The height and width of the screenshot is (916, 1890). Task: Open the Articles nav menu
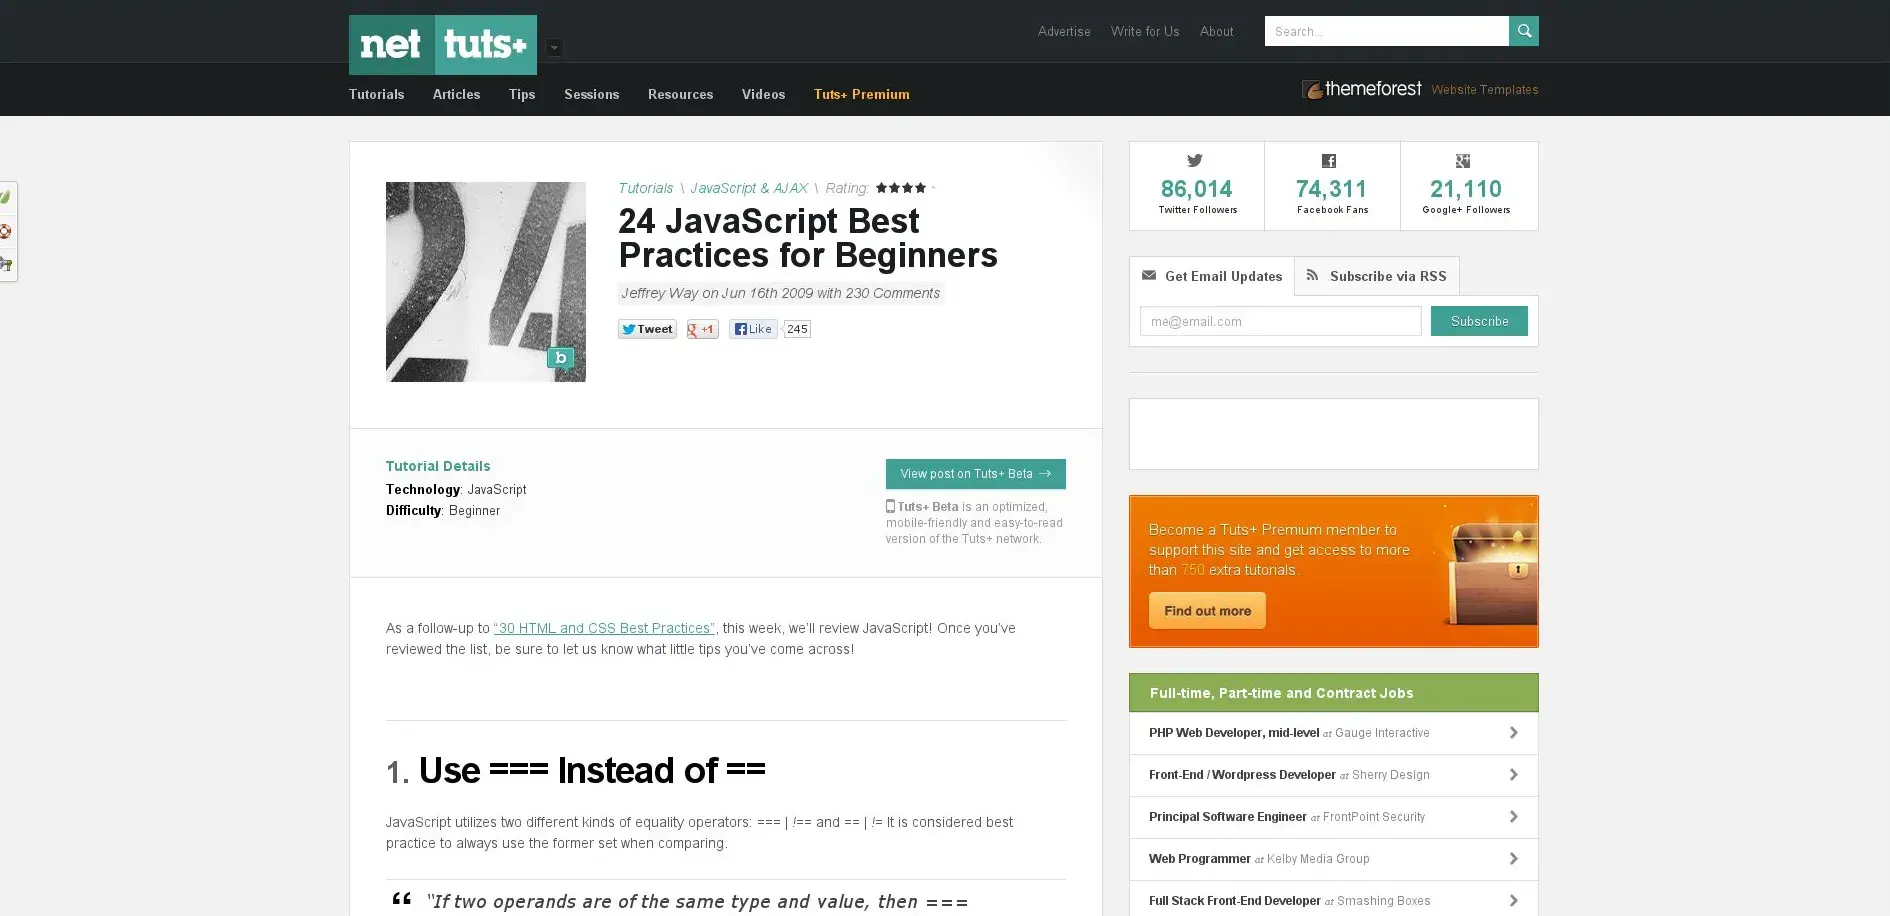pyautogui.click(x=456, y=94)
